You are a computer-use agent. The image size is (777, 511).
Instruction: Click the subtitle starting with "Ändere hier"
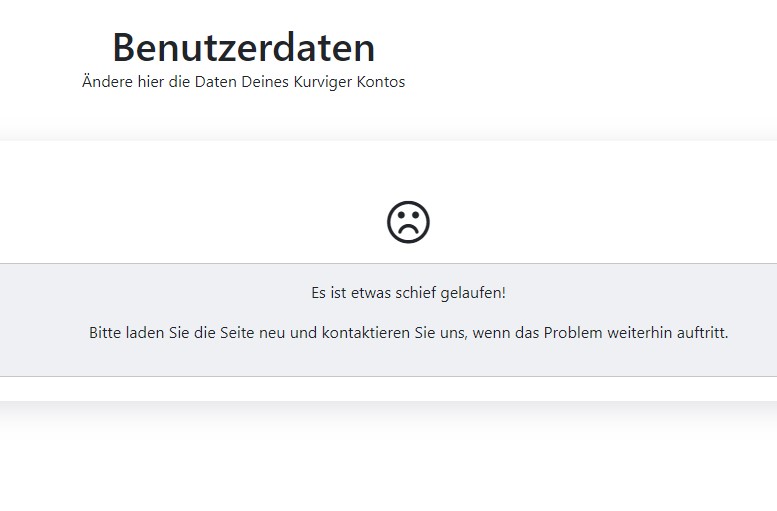(243, 82)
